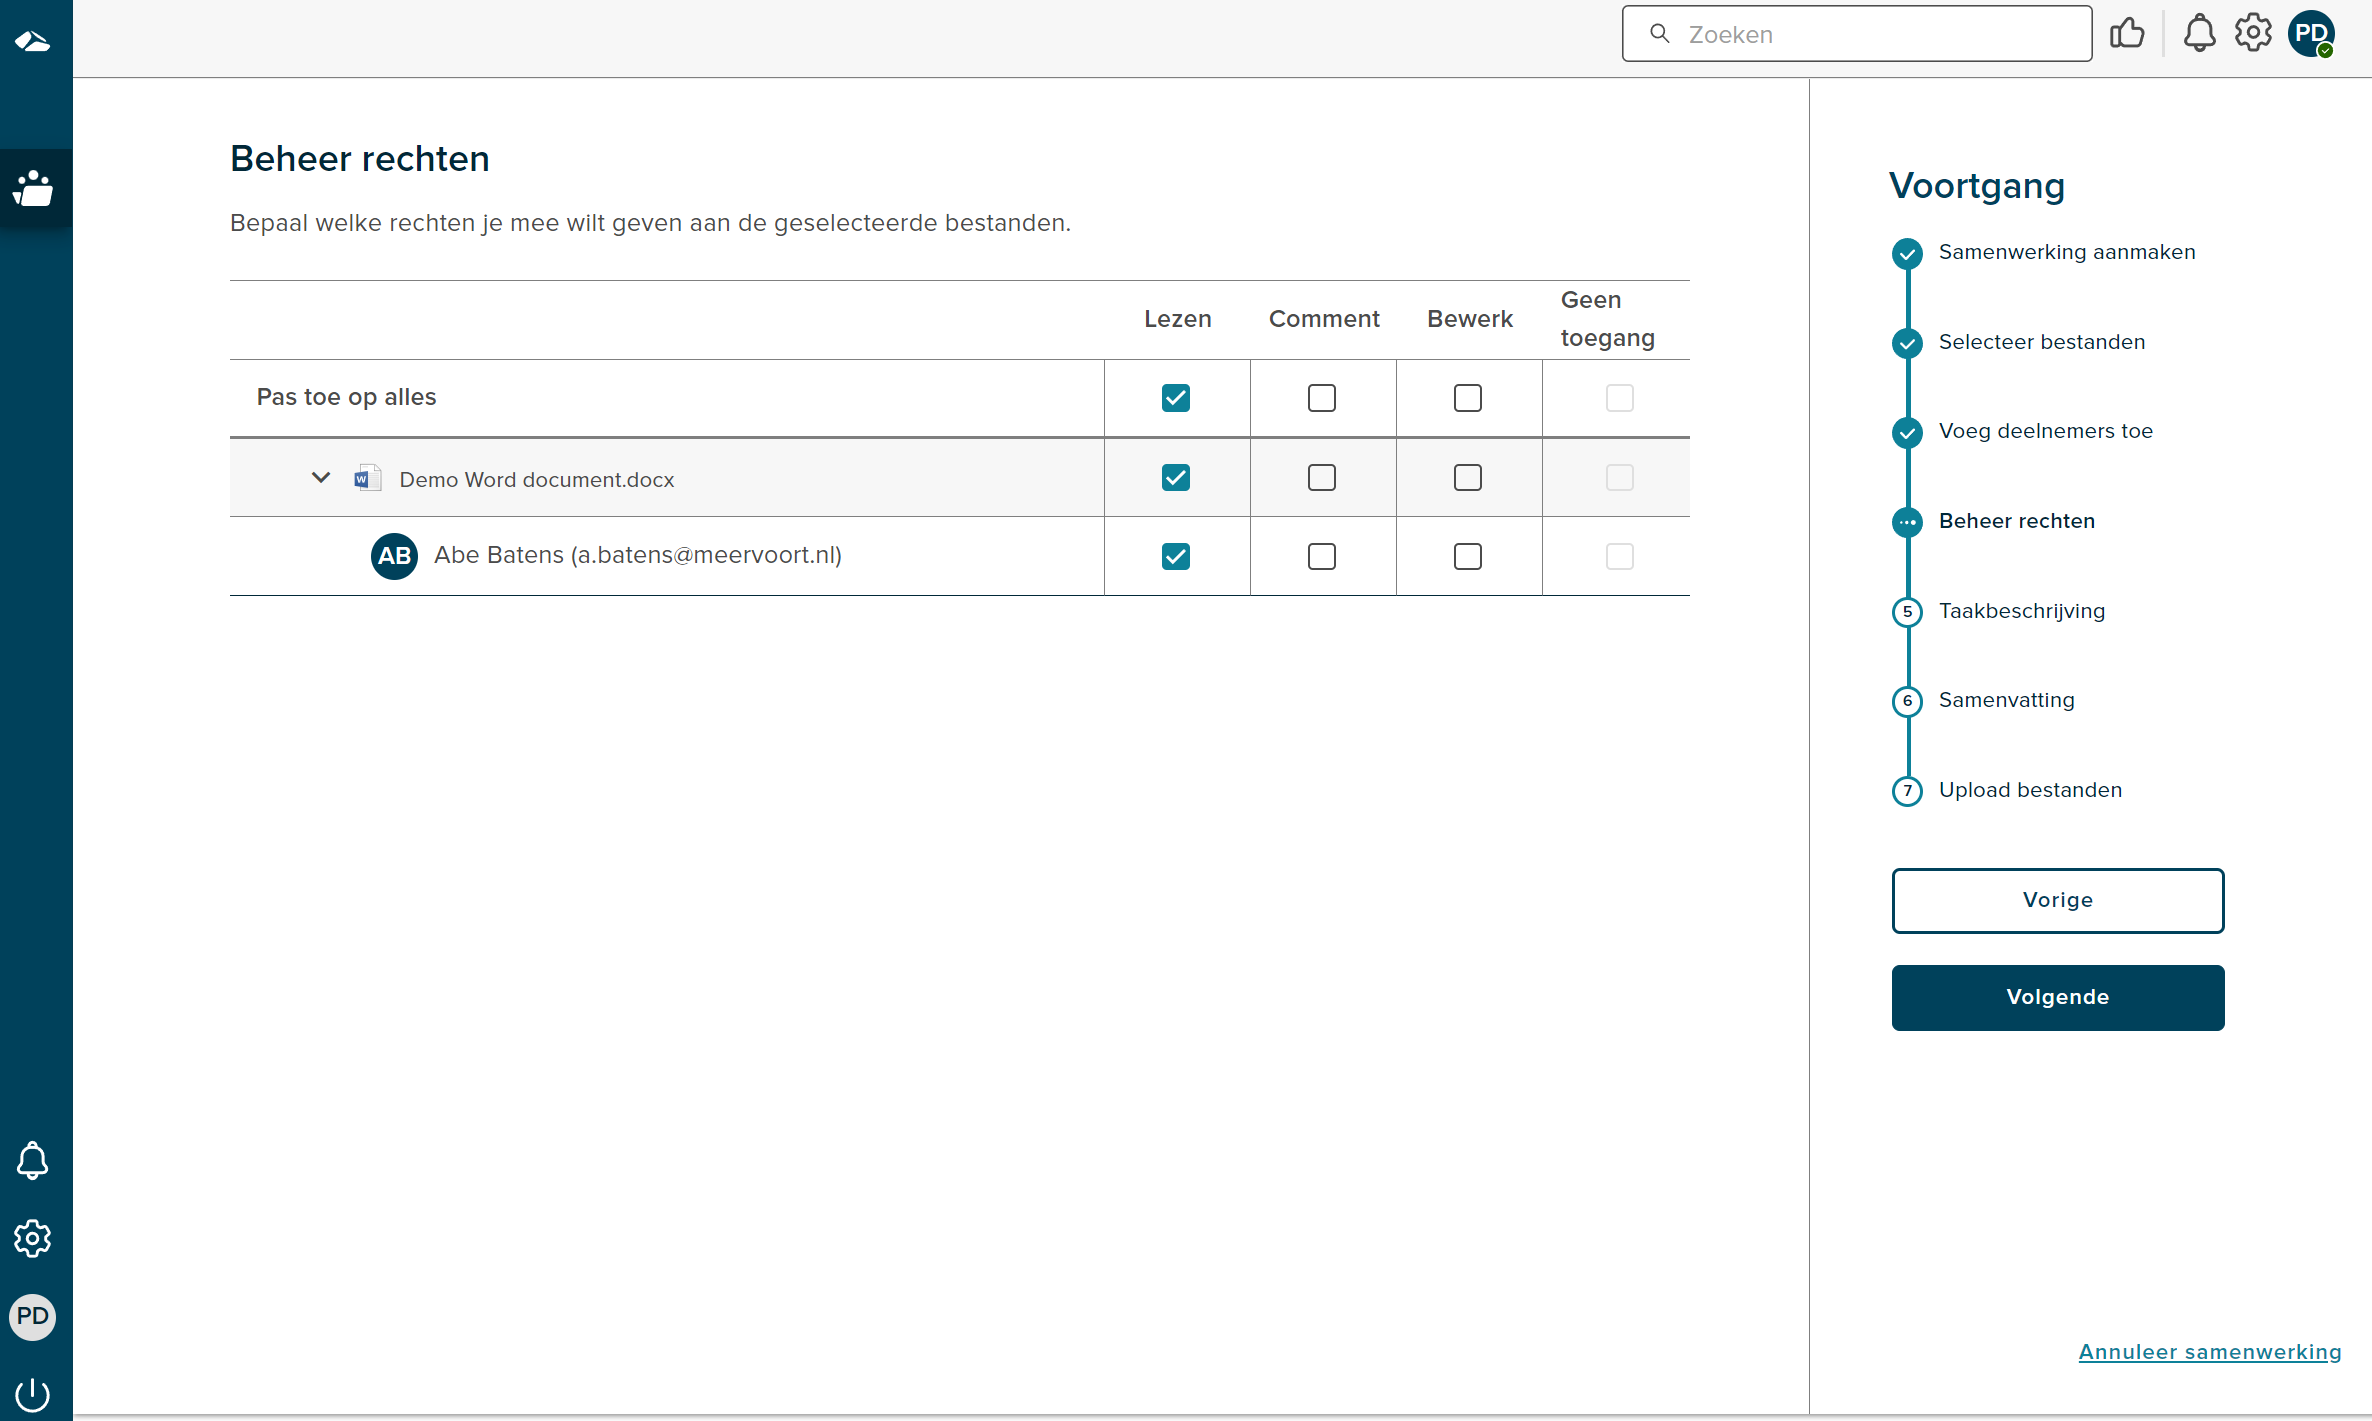The image size is (2372, 1421).
Task: Click the user profile PD avatar icon
Action: [x=2313, y=34]
